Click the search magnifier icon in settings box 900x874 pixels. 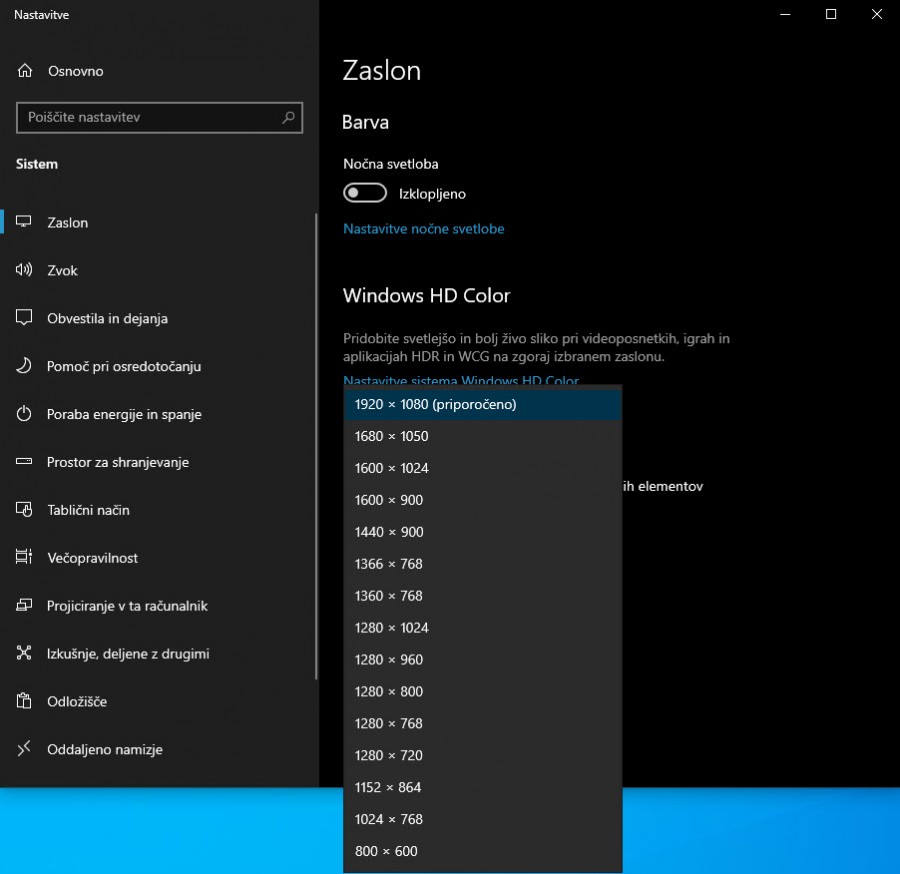click(288, 118)
